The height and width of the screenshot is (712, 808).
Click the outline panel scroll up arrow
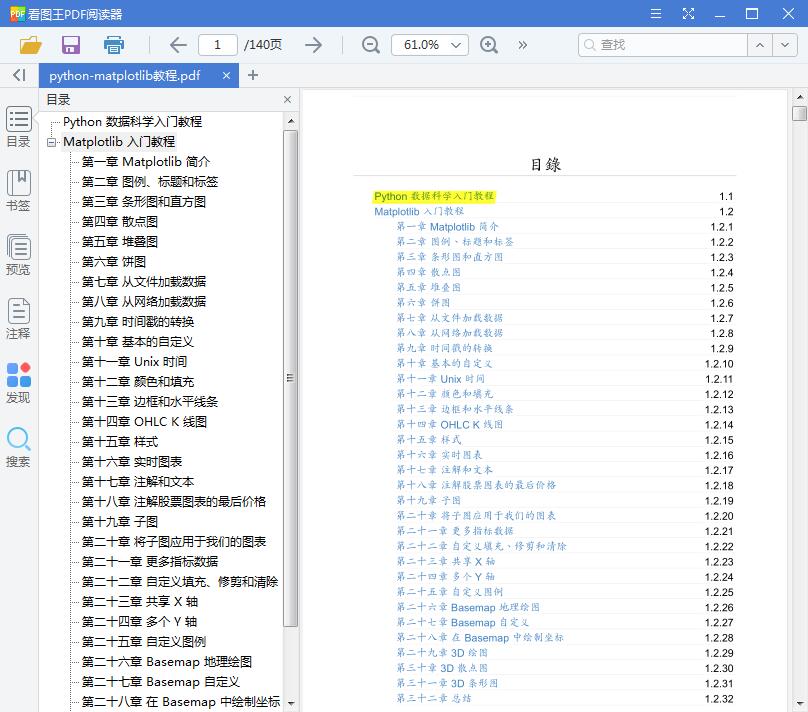point(291,122)
